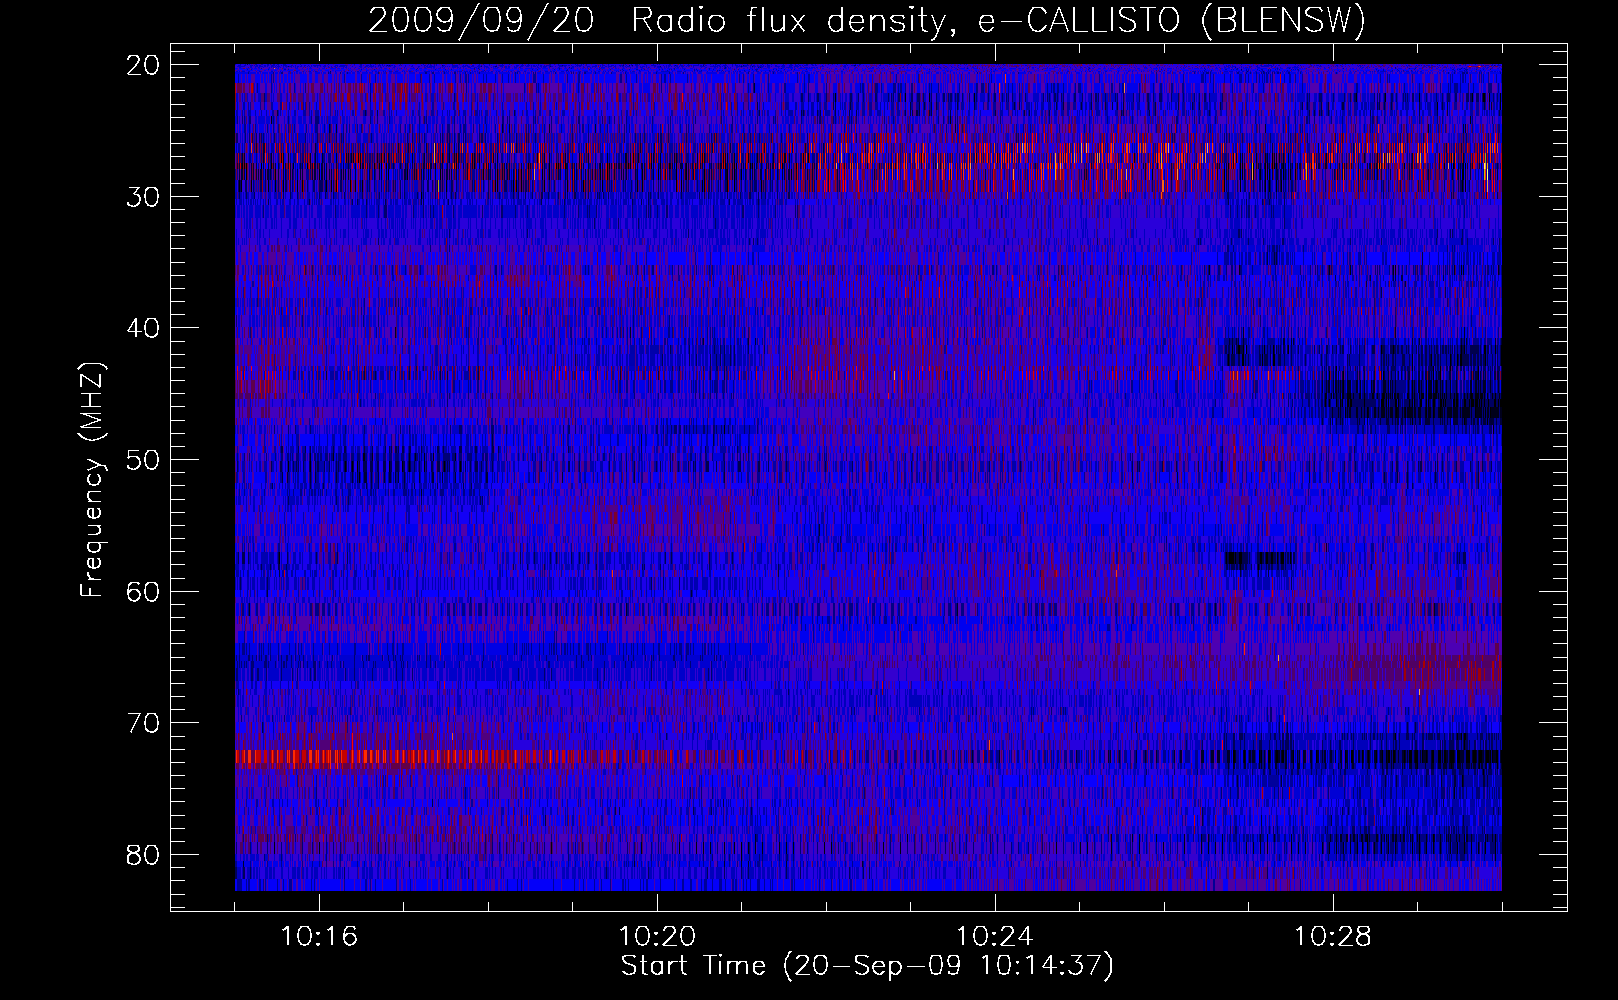
Task: Click the Frequency (MHZ) axis label
Action: (92, 480)
